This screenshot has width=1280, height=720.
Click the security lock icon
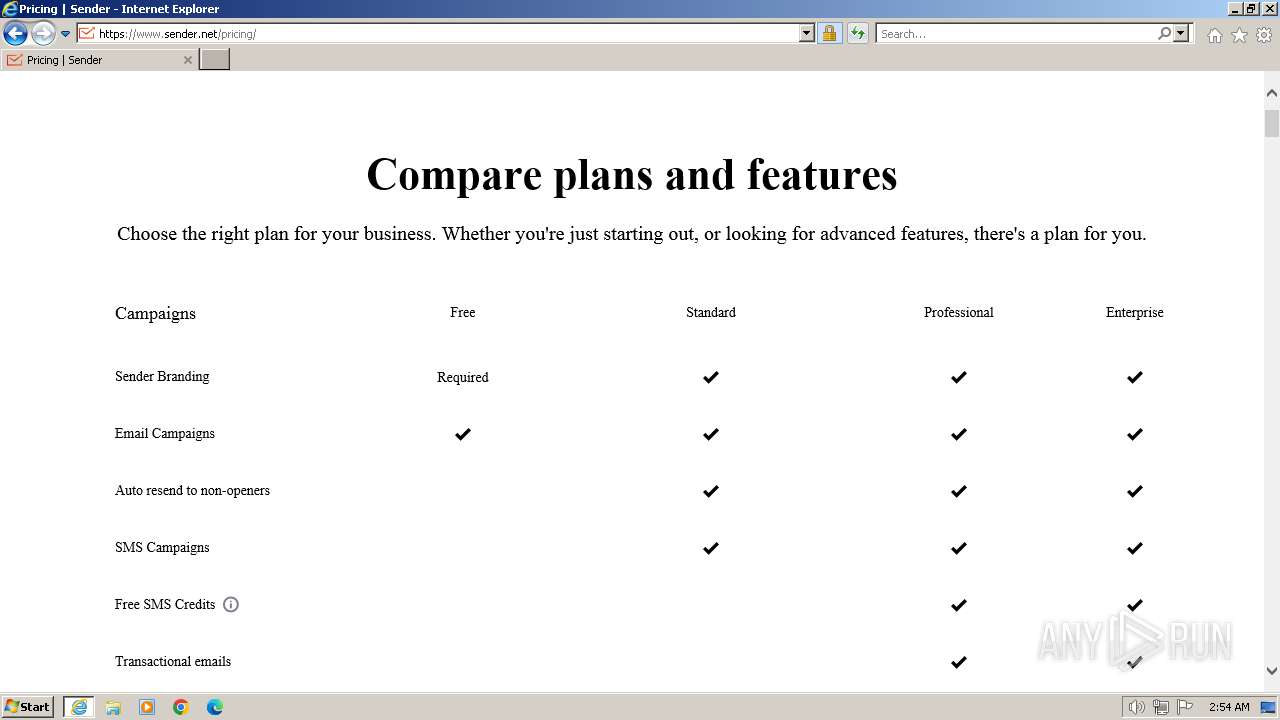tap(829, 33)
